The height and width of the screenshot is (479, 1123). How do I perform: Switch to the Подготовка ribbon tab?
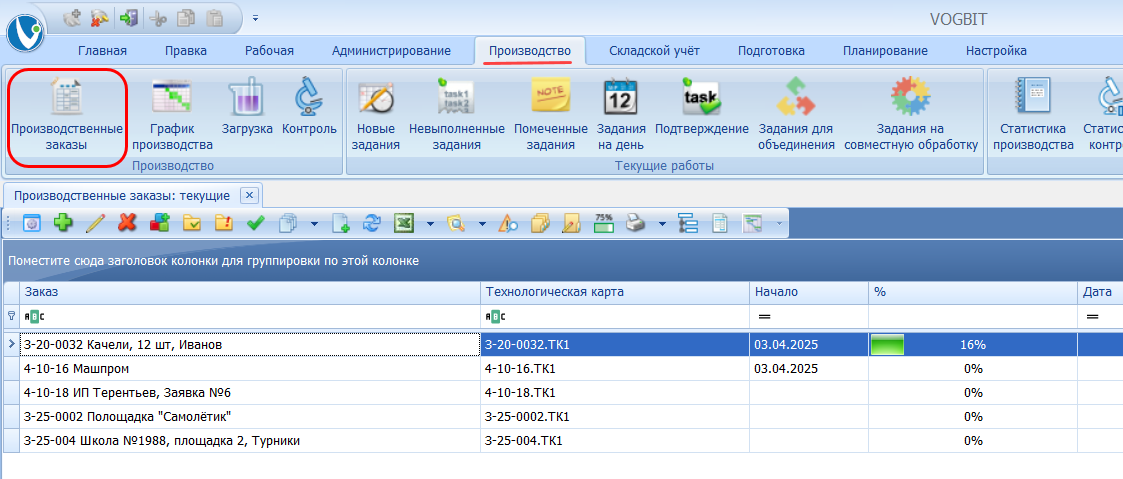[x=771, y=51]
